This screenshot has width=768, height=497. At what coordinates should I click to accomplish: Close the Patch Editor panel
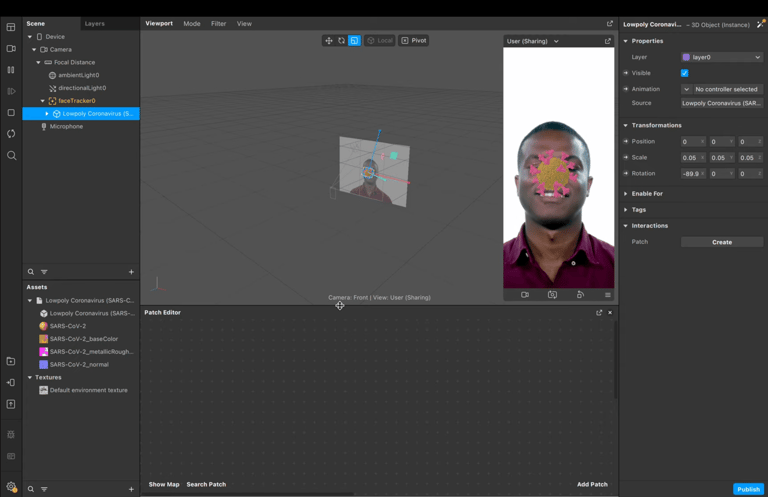[610, 312]
